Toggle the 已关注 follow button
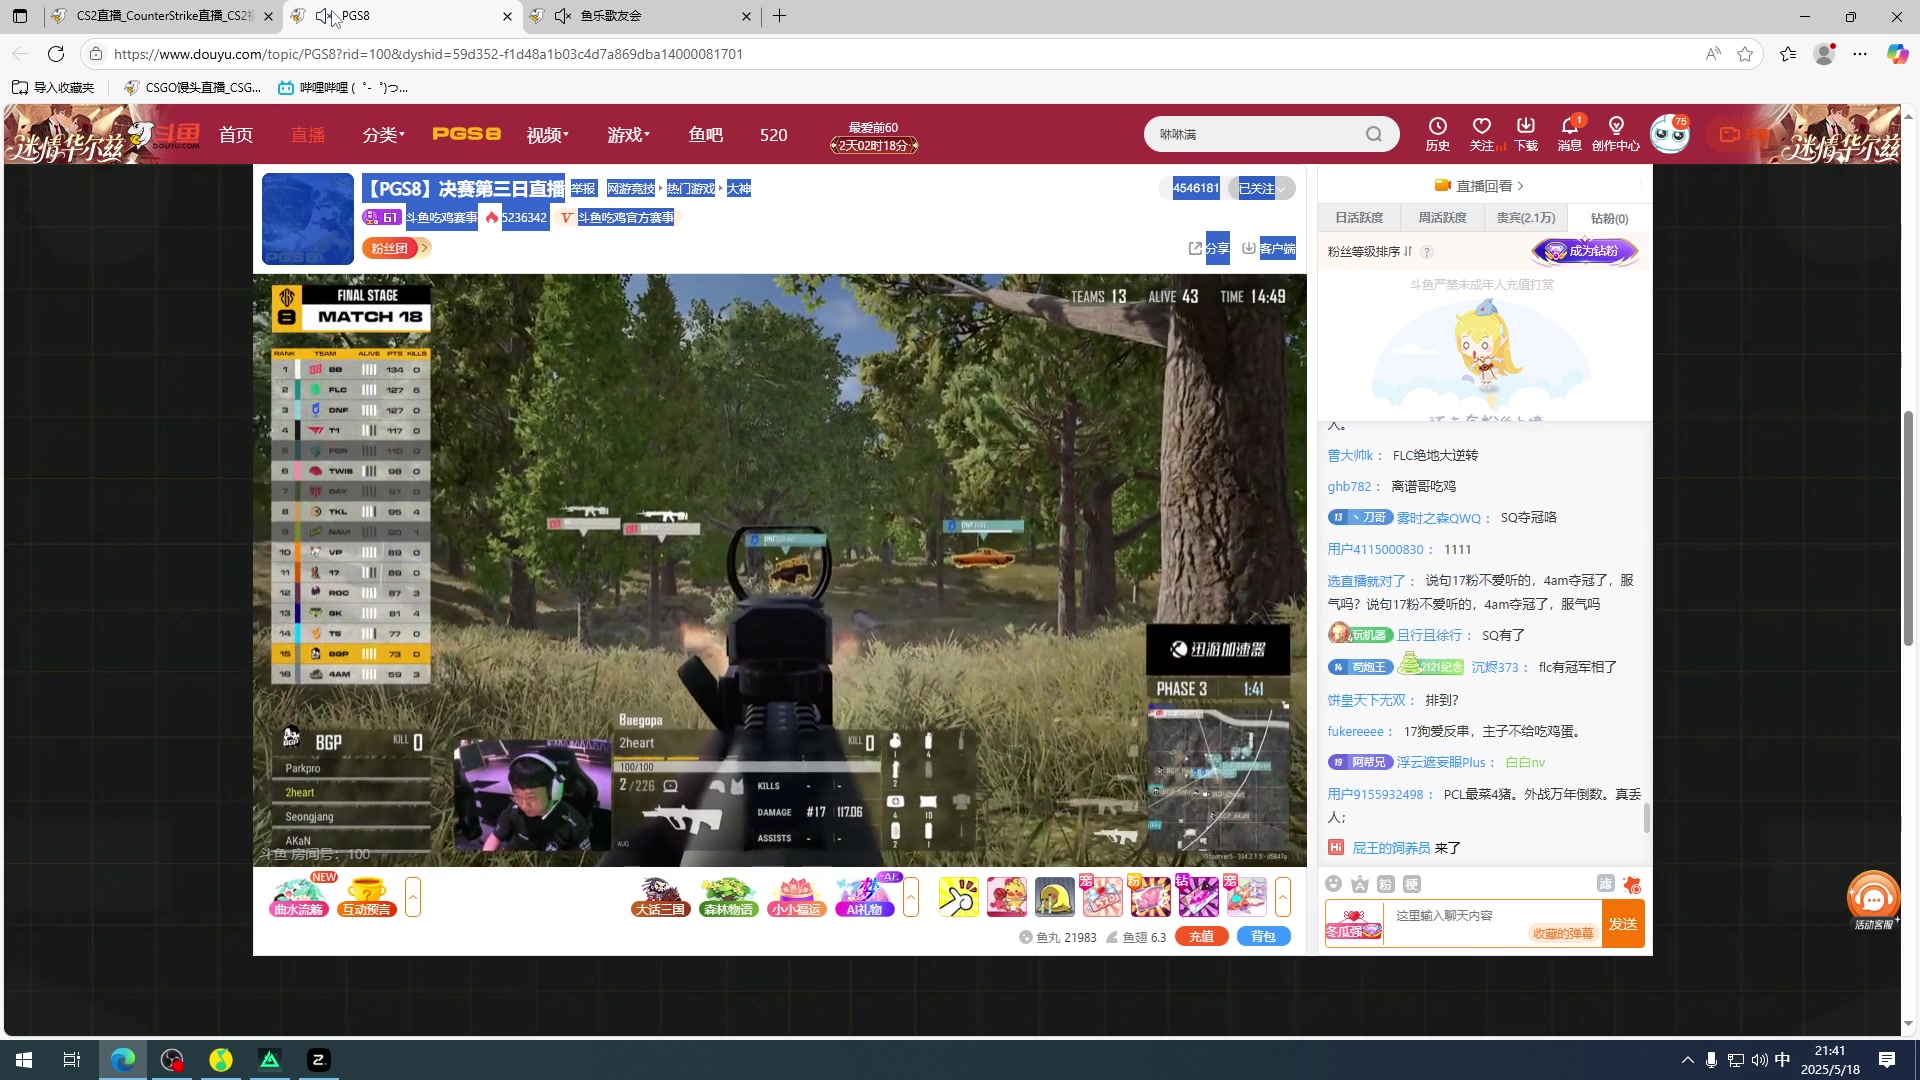The height and width of the screenshot is (1080, 1920). (1261, 188)
